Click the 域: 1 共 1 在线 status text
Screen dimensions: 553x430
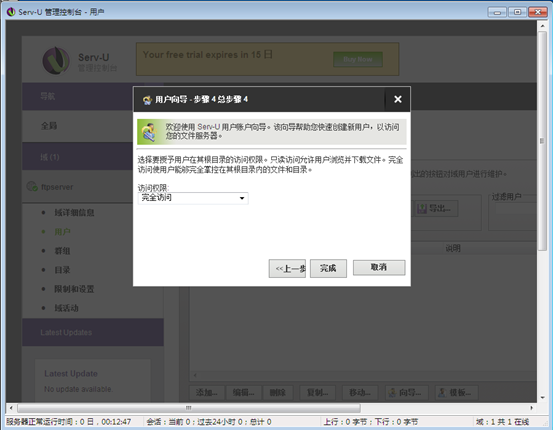[x=503, y=422]
